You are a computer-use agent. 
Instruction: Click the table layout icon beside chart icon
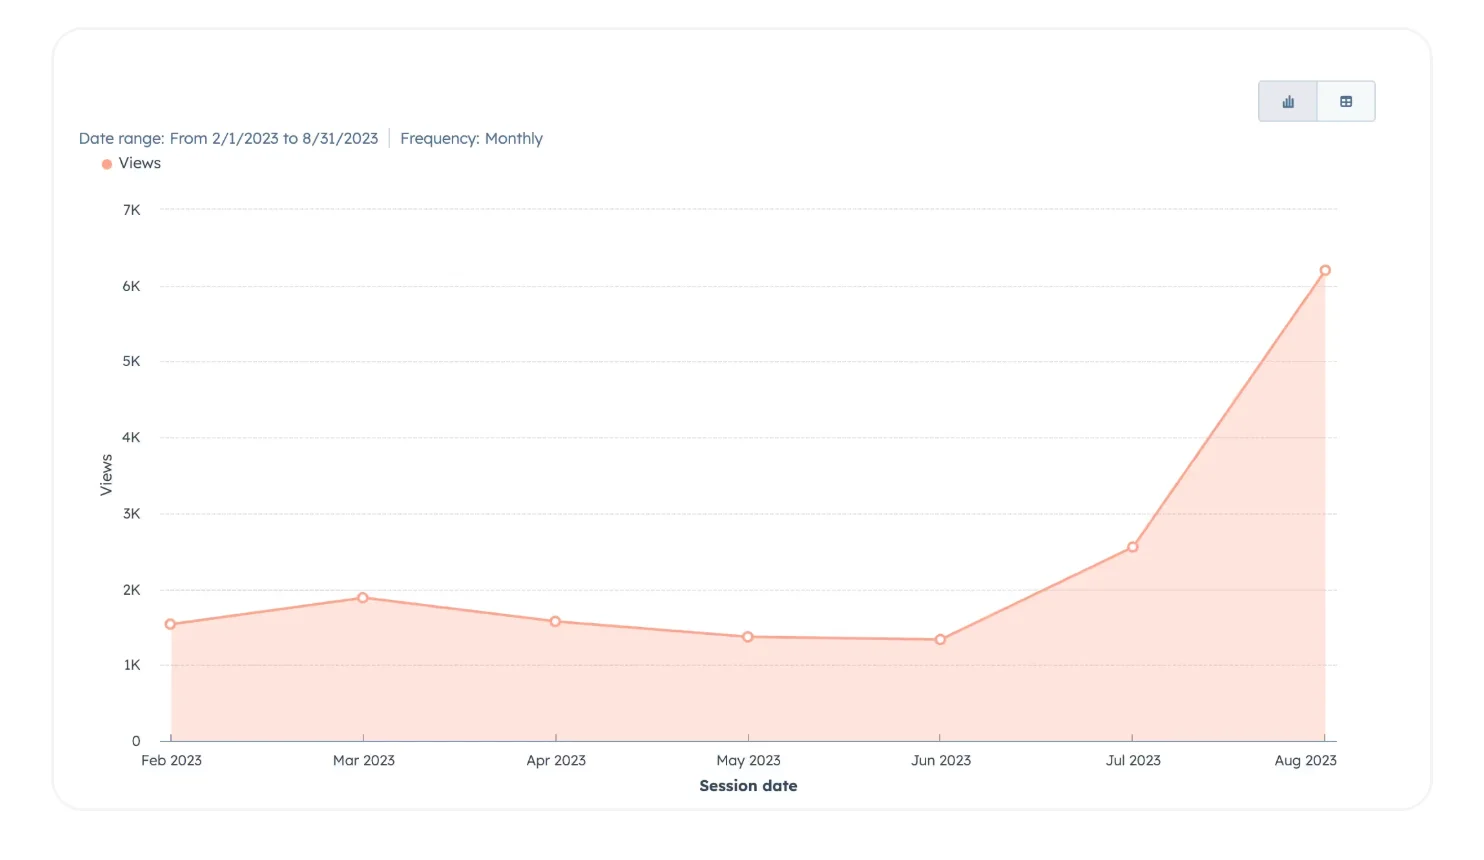tap(1345, 101)
